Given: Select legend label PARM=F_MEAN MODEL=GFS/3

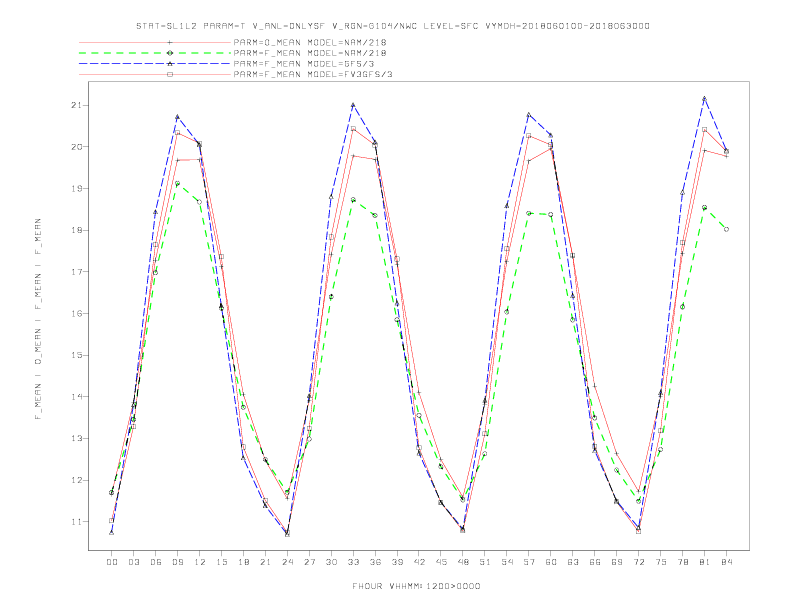Looking at the screenshot, I should (x=304, y=64).
